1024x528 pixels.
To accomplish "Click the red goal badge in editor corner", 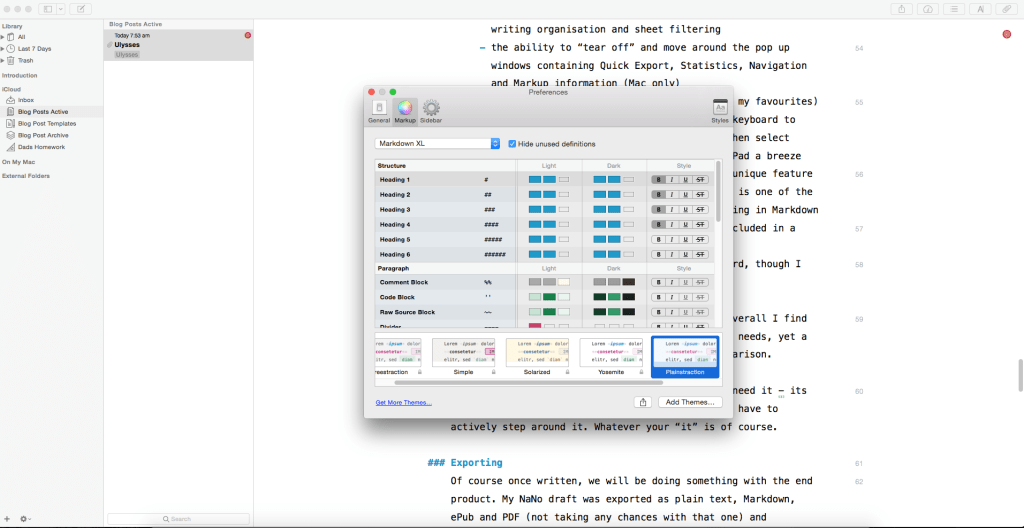I will click(x=1006, y=34).
